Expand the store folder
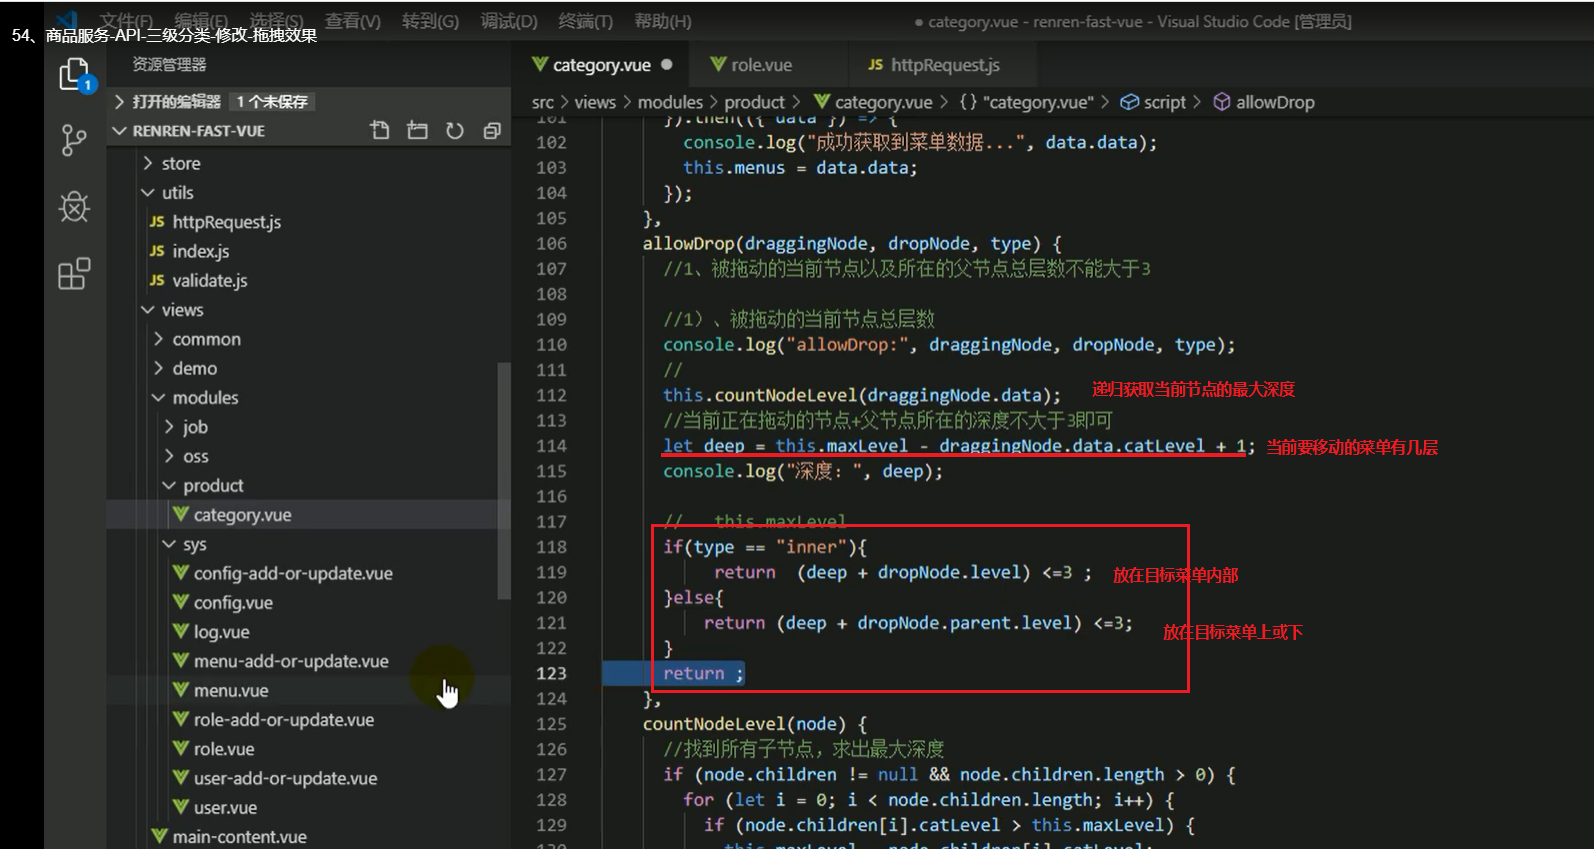 (x=148, y=163)
